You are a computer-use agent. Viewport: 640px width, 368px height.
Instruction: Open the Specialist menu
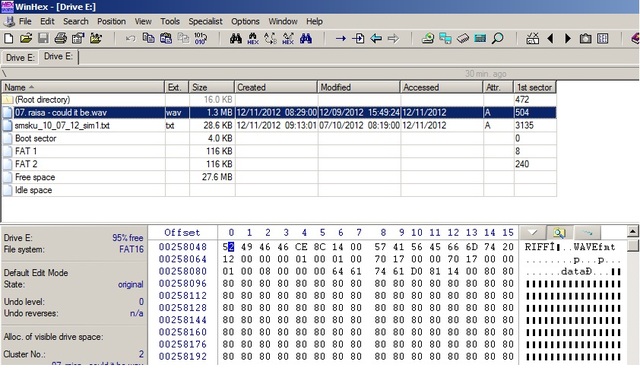205,21
